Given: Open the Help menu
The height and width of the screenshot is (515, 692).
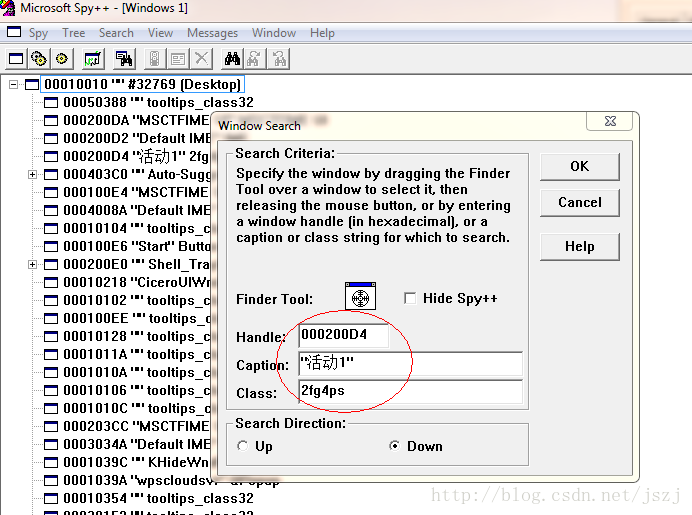Looking at the screenshot, I should (x=322, y=33).
